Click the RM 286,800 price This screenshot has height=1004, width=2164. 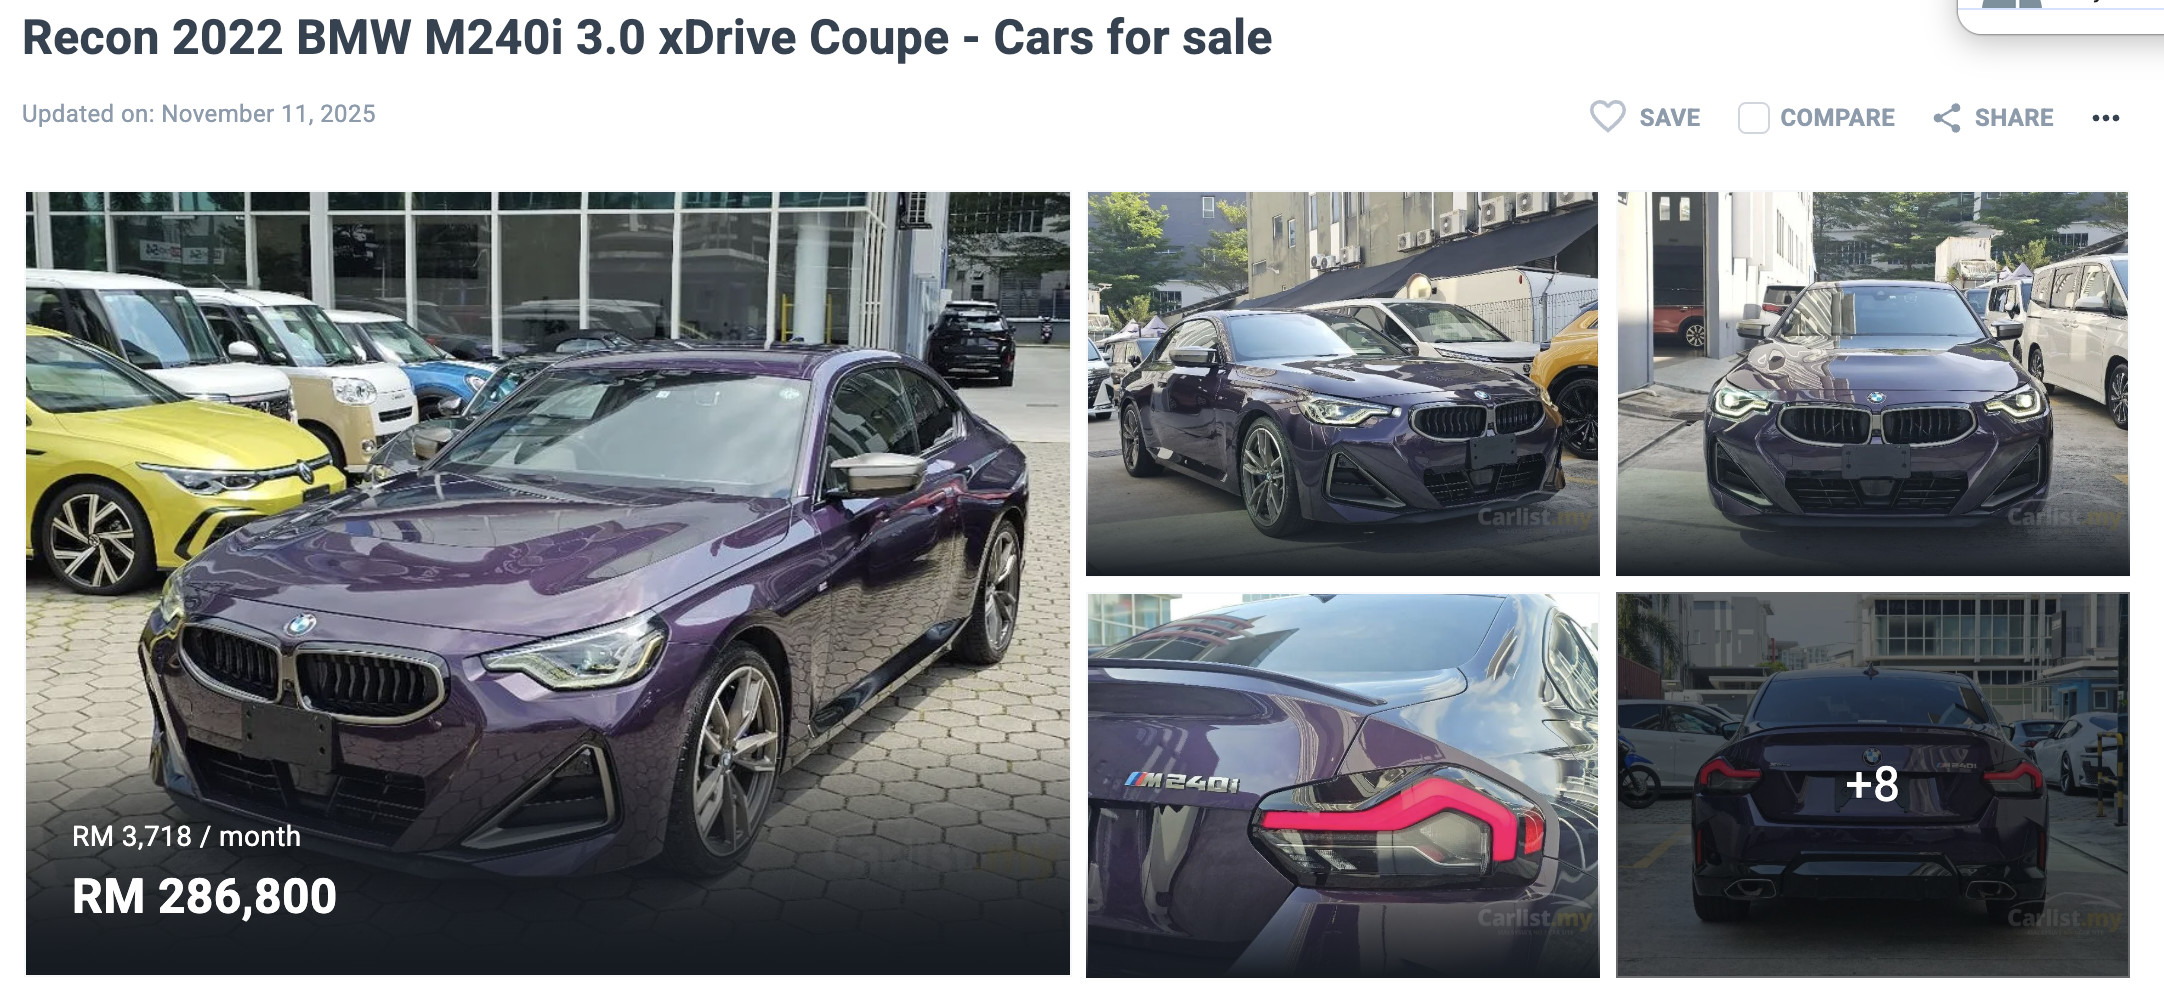[204, 896]
